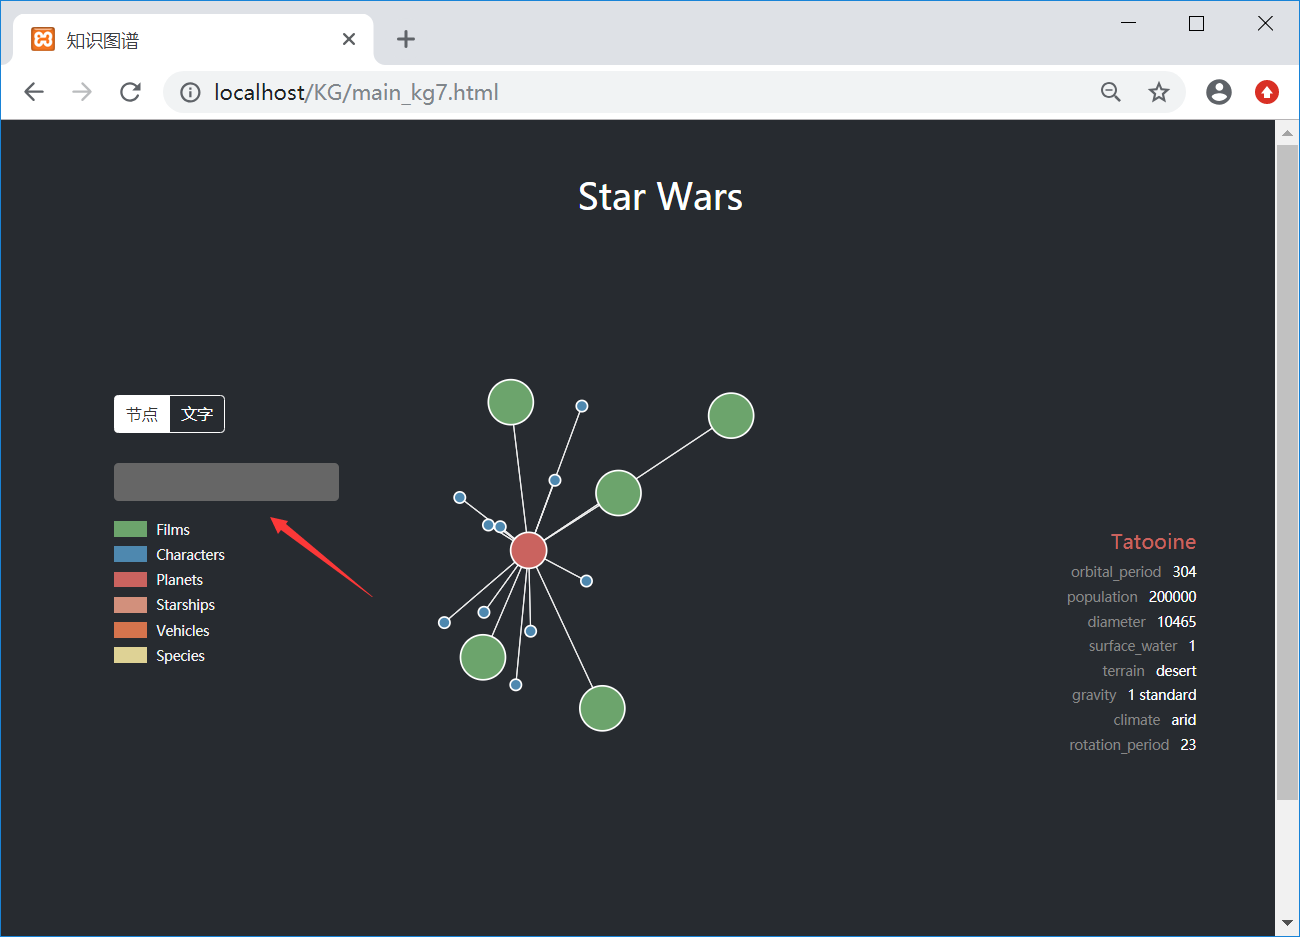This screenshot has height=937, width=1300.
Task: Open a new tab with plus icon
Action: [x=405, y=39]
